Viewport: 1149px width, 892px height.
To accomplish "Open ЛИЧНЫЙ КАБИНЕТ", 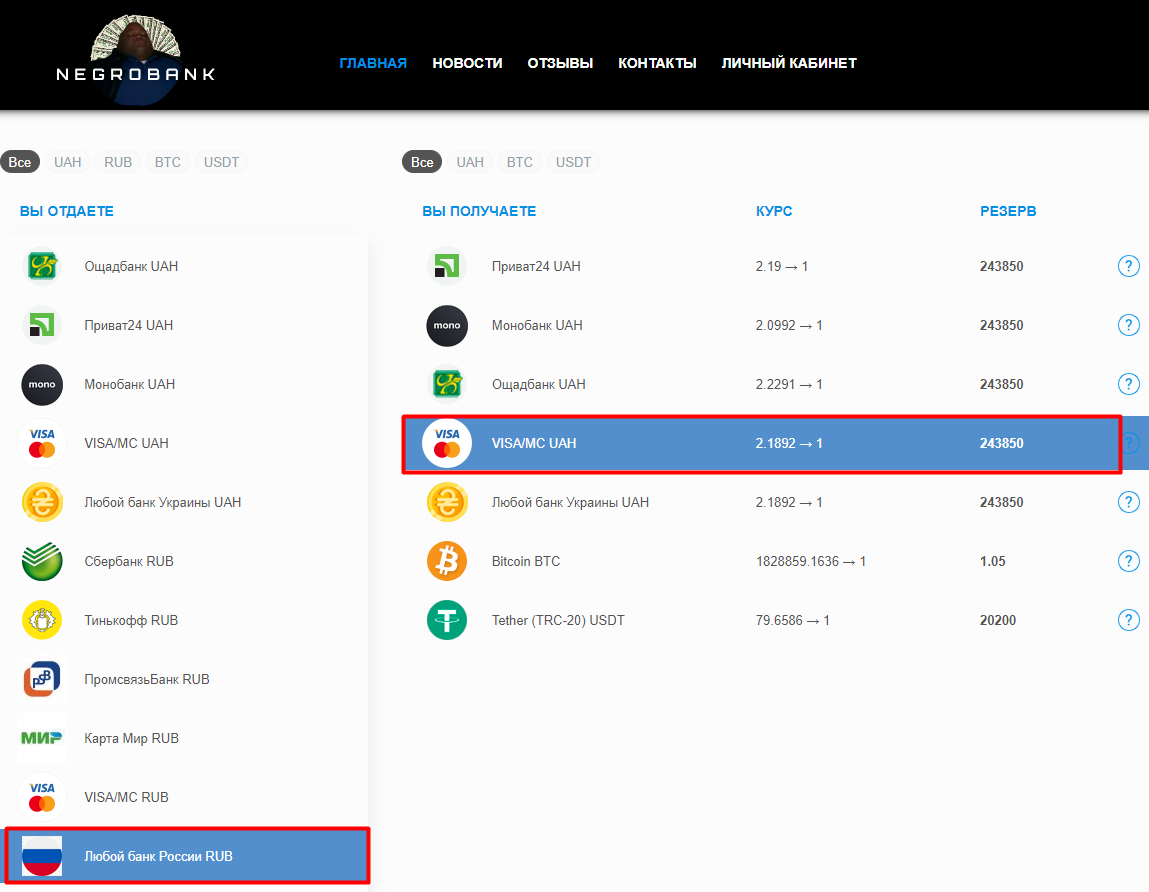I will (789, 63).
